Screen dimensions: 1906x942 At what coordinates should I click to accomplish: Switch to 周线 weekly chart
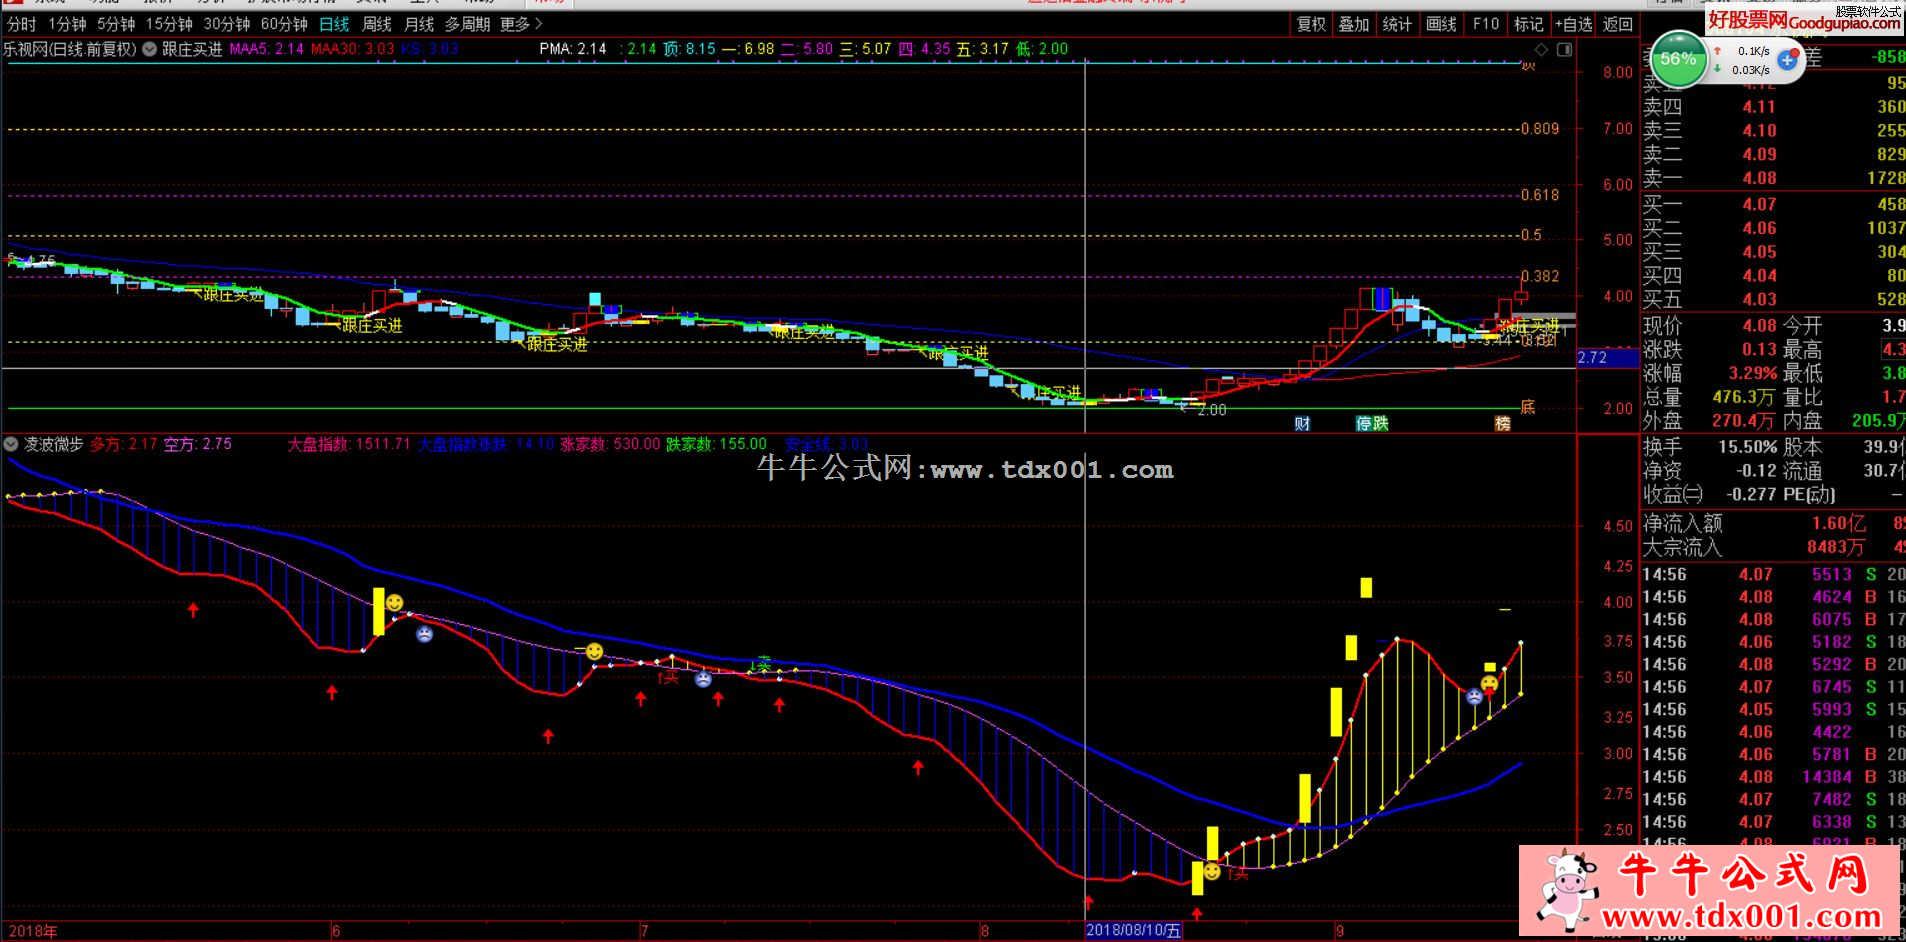(377, 24)
